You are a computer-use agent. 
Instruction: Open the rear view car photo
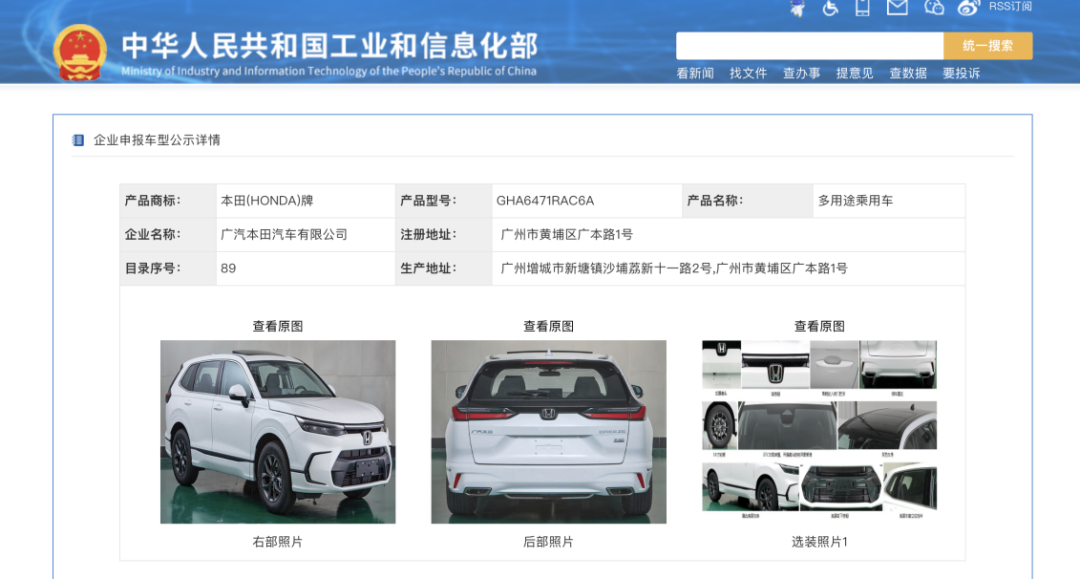coord(548,432)
